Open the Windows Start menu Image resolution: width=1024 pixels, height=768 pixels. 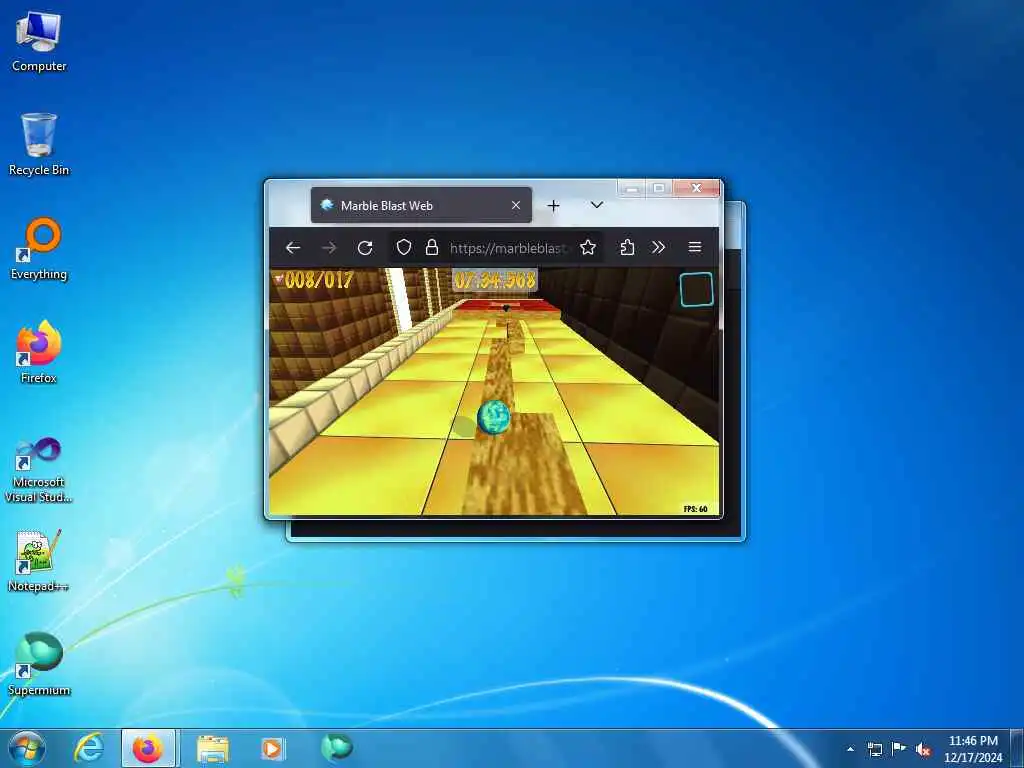click(x=26, y=748)
